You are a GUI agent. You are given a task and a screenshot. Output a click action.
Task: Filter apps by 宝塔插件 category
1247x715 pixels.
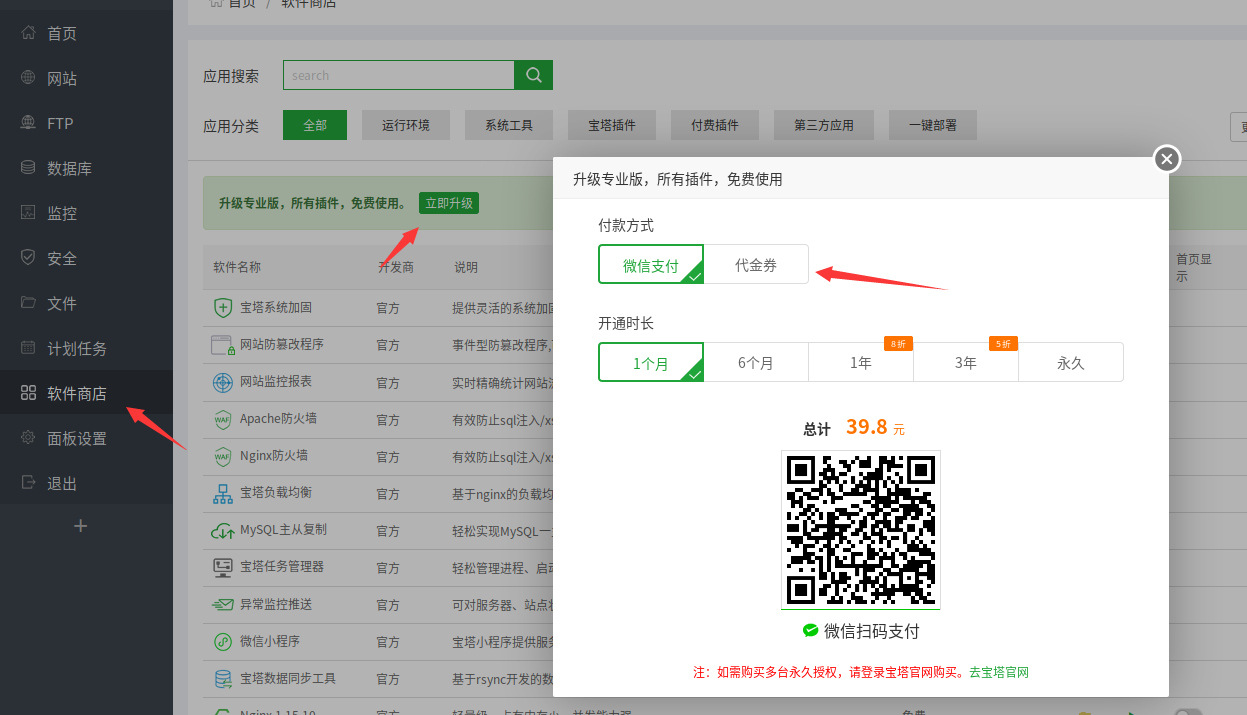[x=612, y=125]
